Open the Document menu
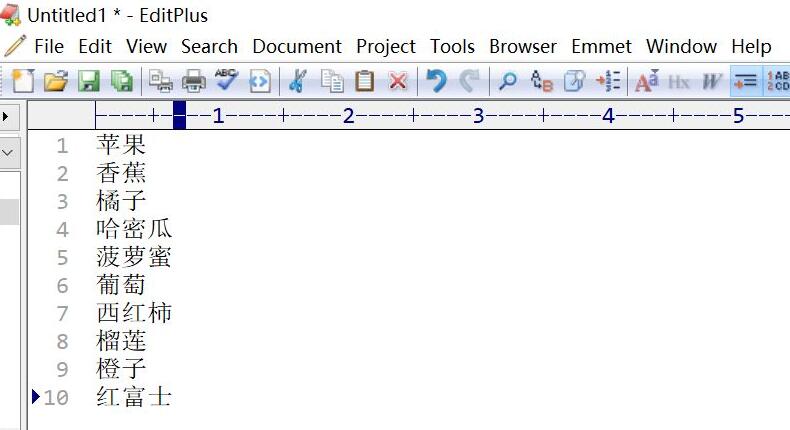The height and width of the screenshot is (430, 790). 297,46
